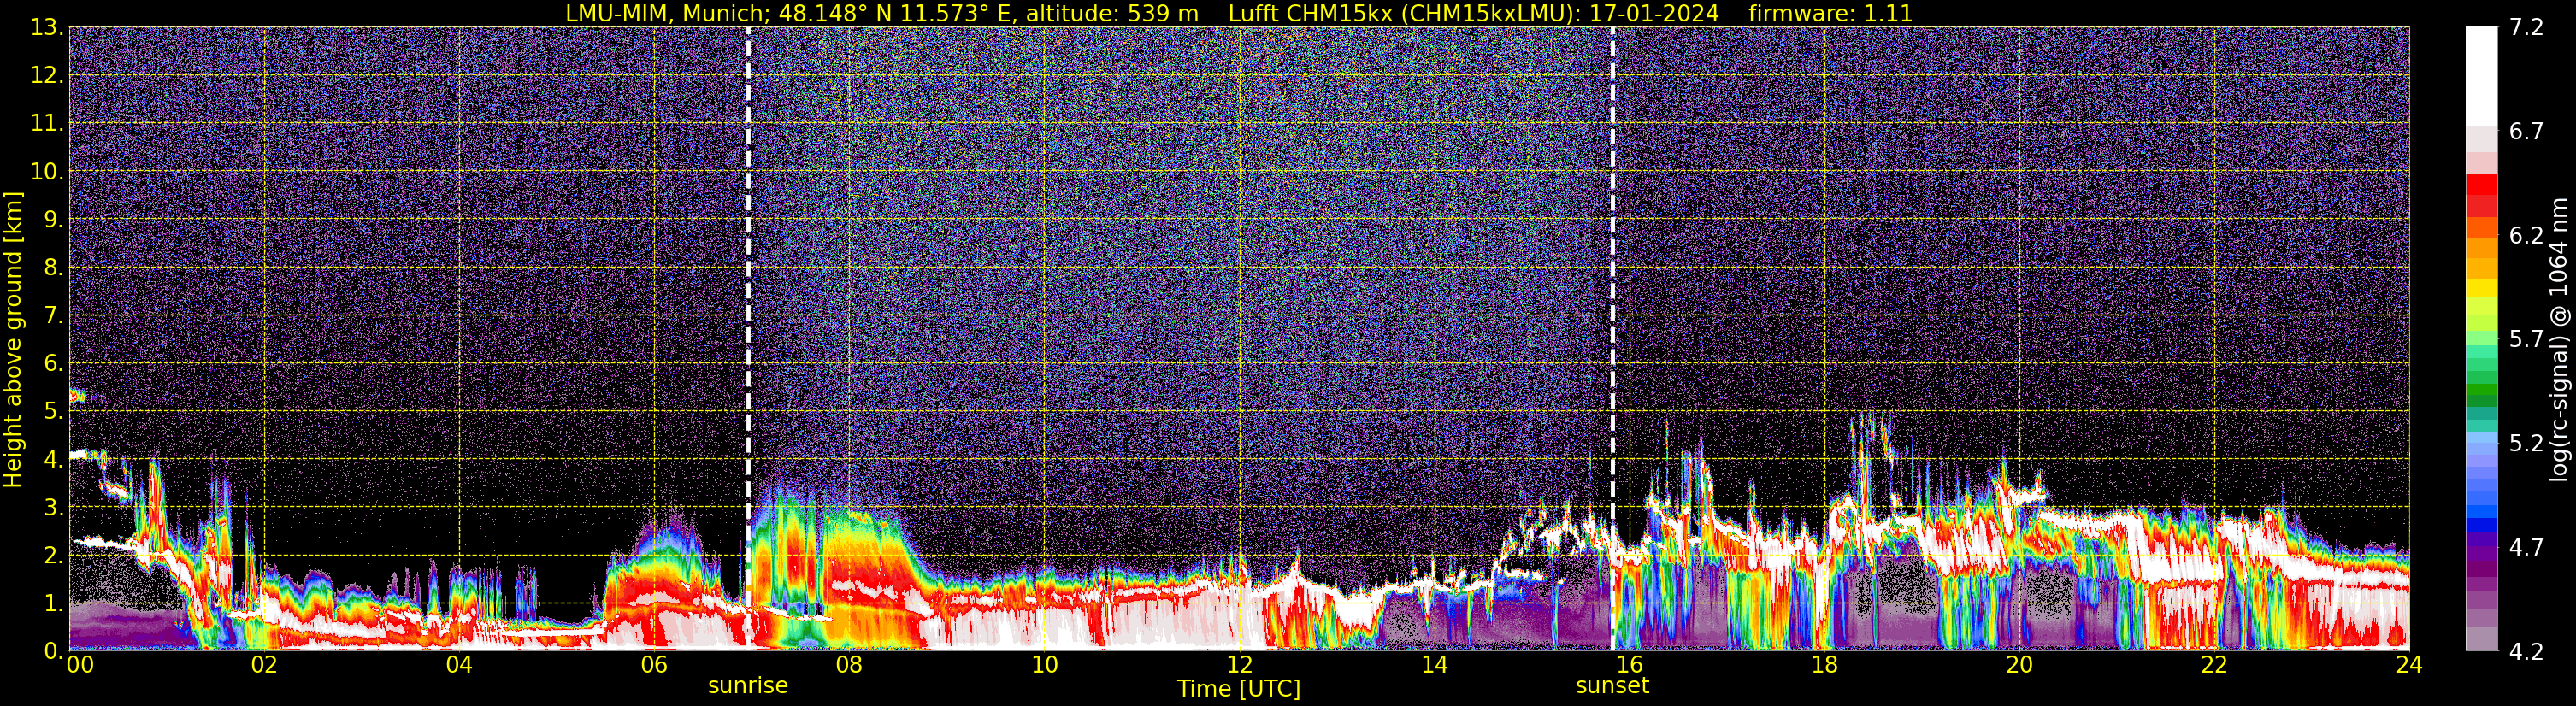The width and height of the screenshot is (2576, 706).
Task: Click the 'Height above ground [km]' axis label
Action: pyautogui.click(x=13, y=339)
